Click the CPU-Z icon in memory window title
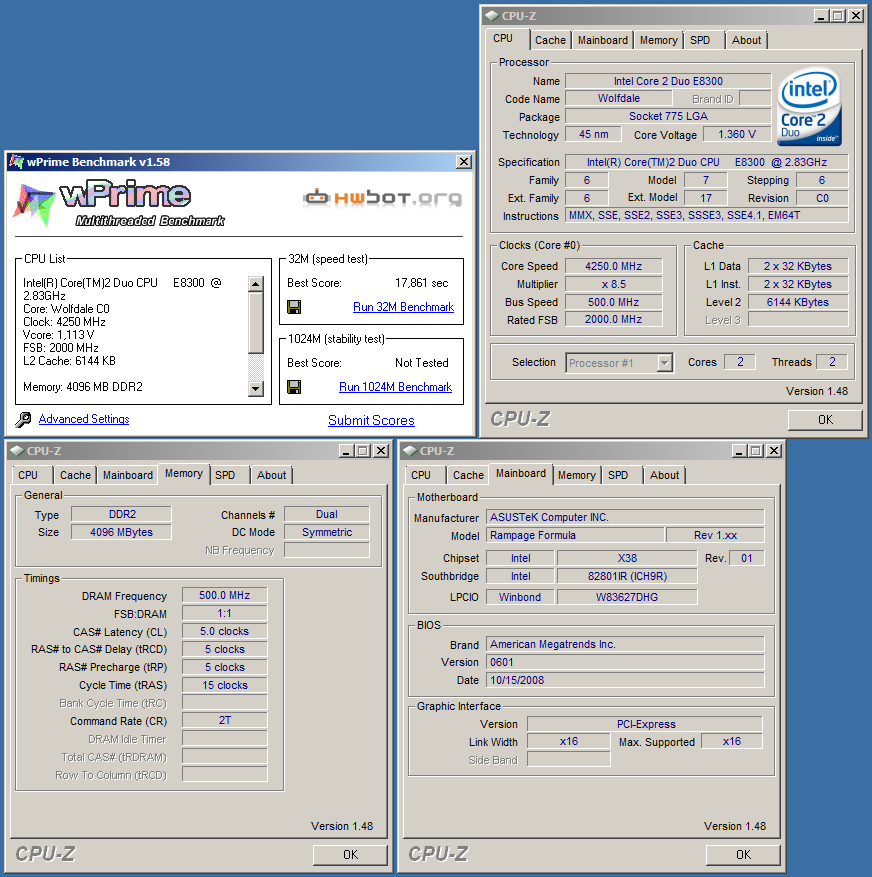This screenshot has width=872, height=877. (17, 451)
